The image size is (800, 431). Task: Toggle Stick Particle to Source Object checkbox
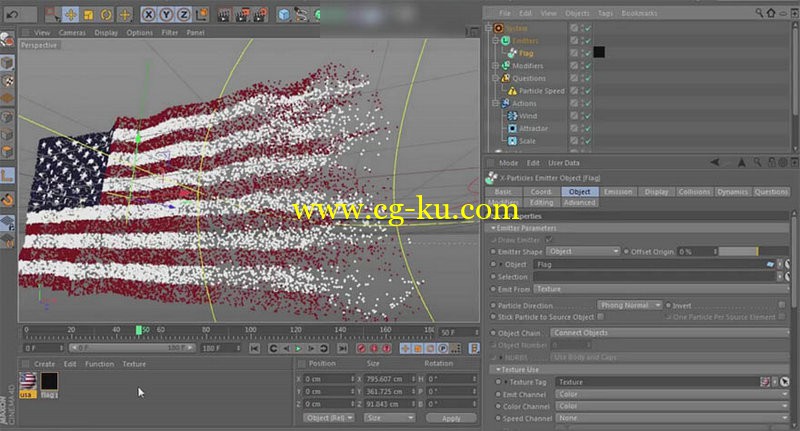[x=601, y=317]
